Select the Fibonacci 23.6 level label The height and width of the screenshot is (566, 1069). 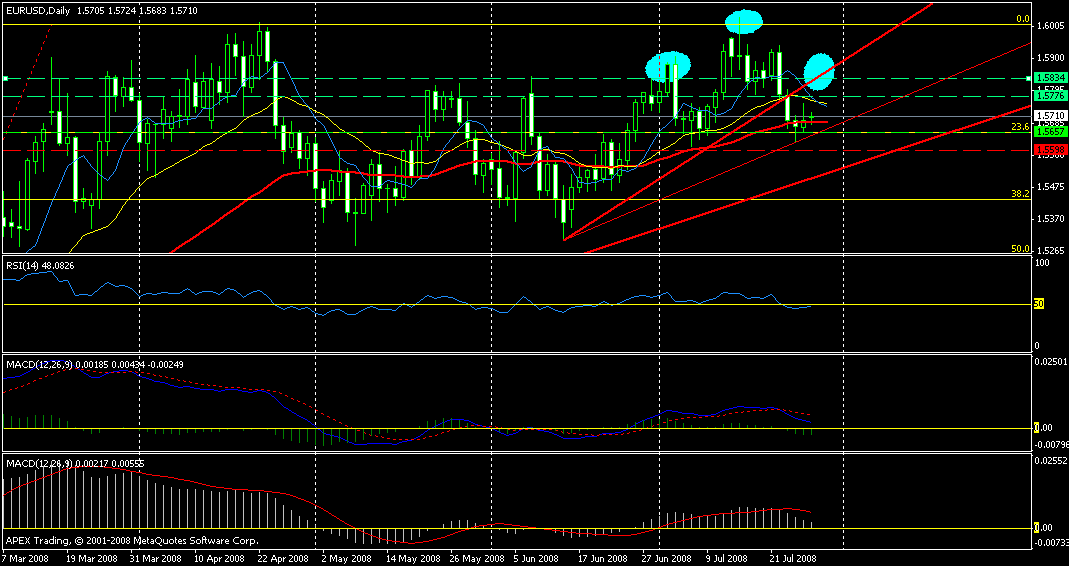pos(1021,127)
